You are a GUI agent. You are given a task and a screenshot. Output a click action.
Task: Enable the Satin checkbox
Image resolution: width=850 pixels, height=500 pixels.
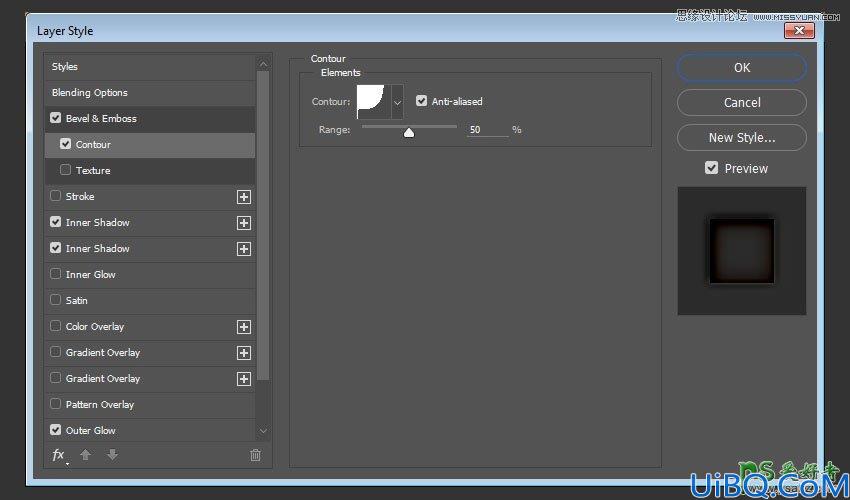55,300
